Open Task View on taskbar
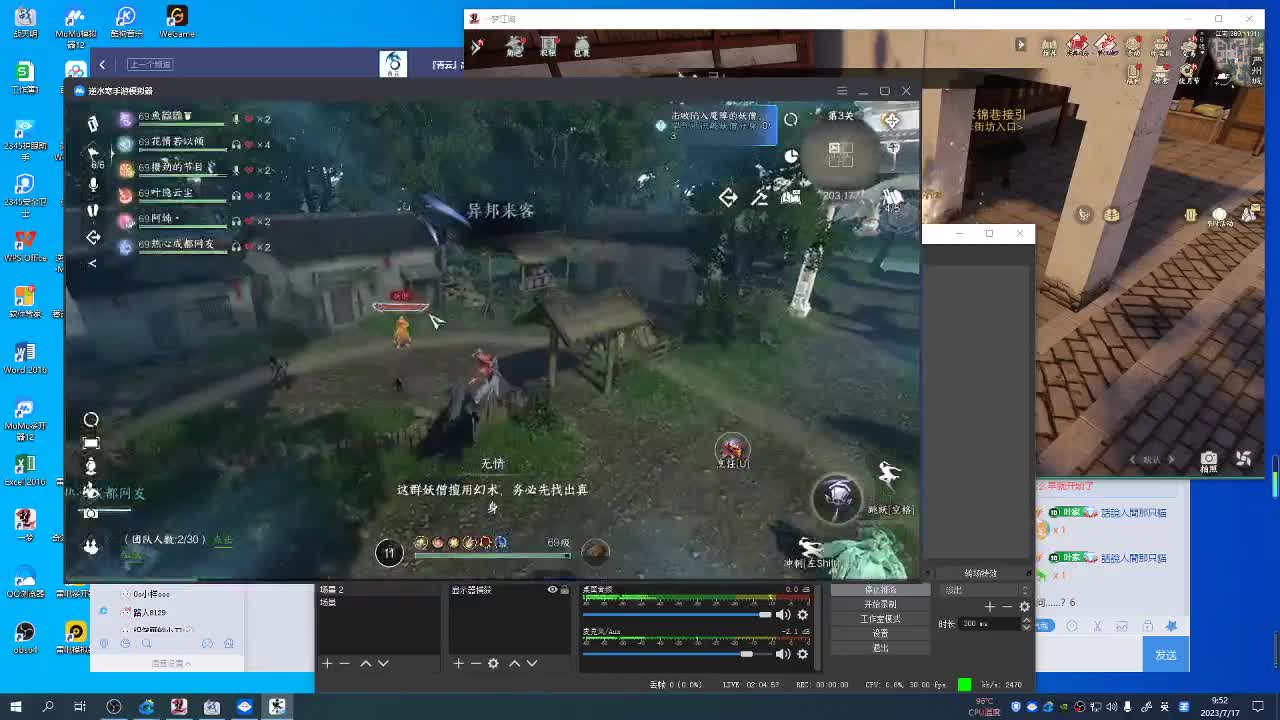 [80, 707]
